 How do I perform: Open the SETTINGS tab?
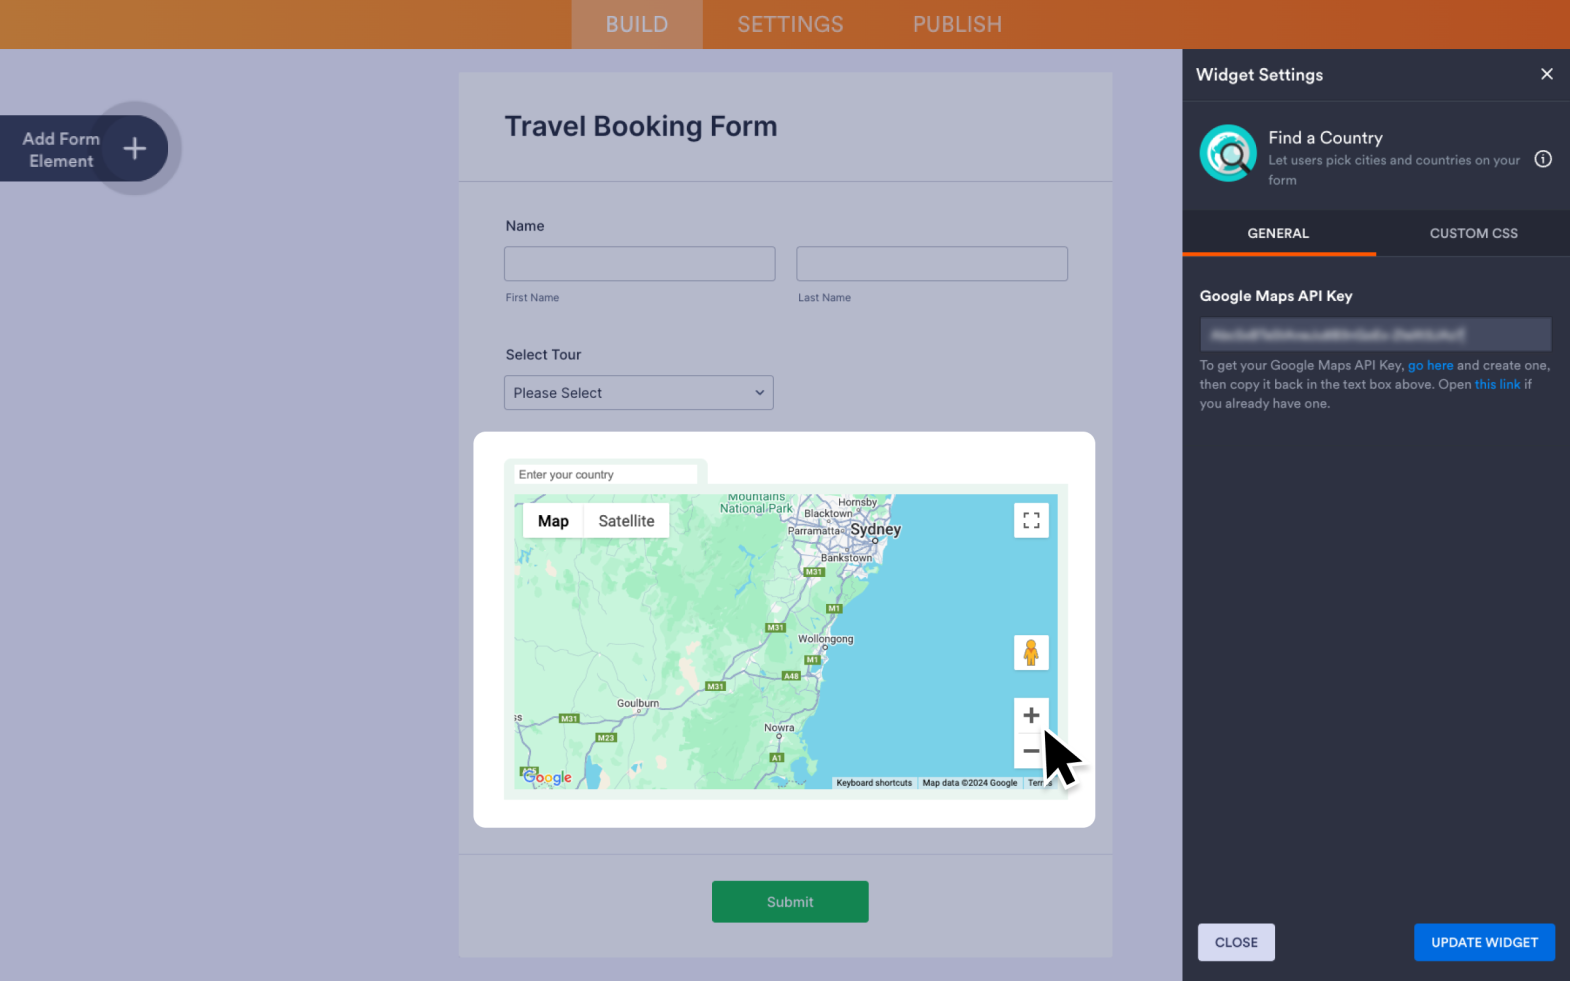click(x=790, y=24)
